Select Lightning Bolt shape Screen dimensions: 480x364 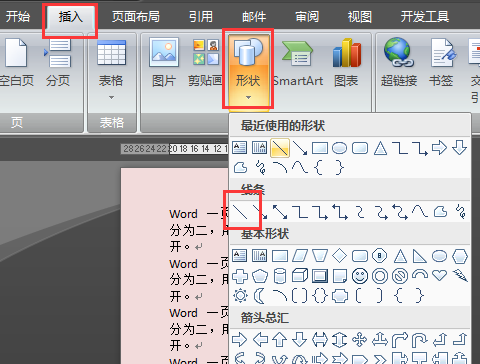tap(460, 275)
